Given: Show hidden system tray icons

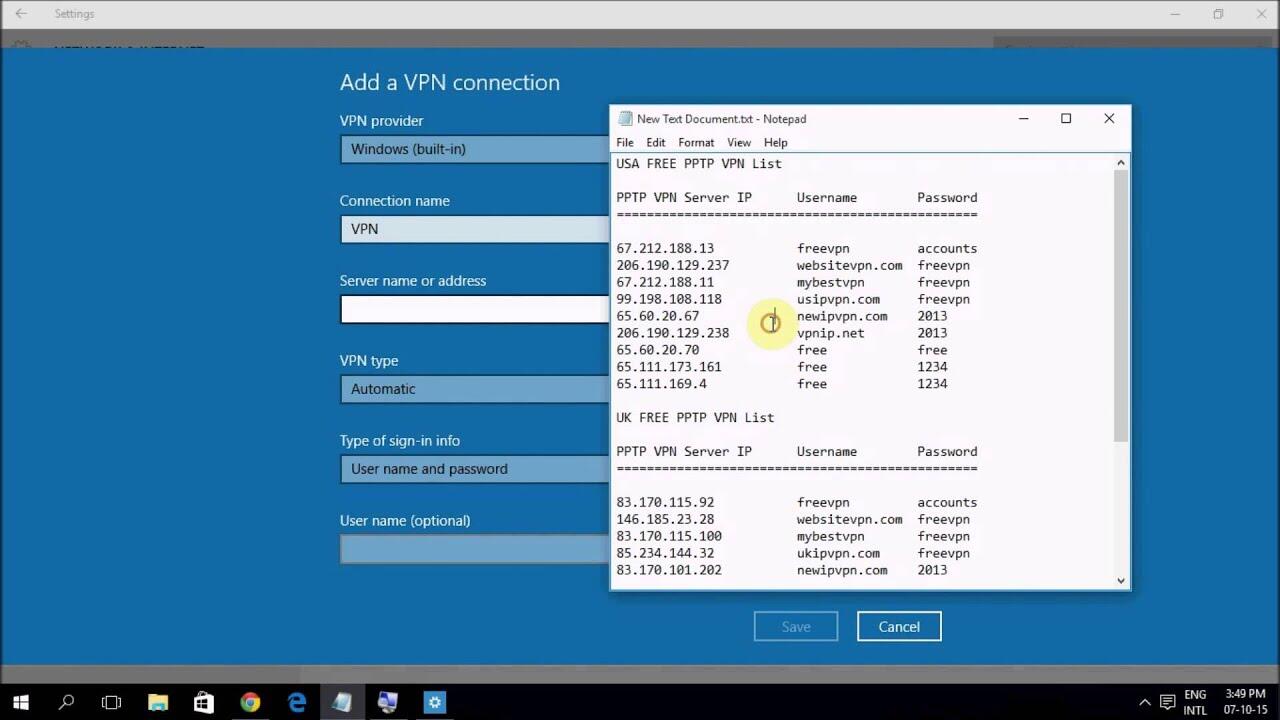Looking at the screenshot, I should (x=1145, y=702).
